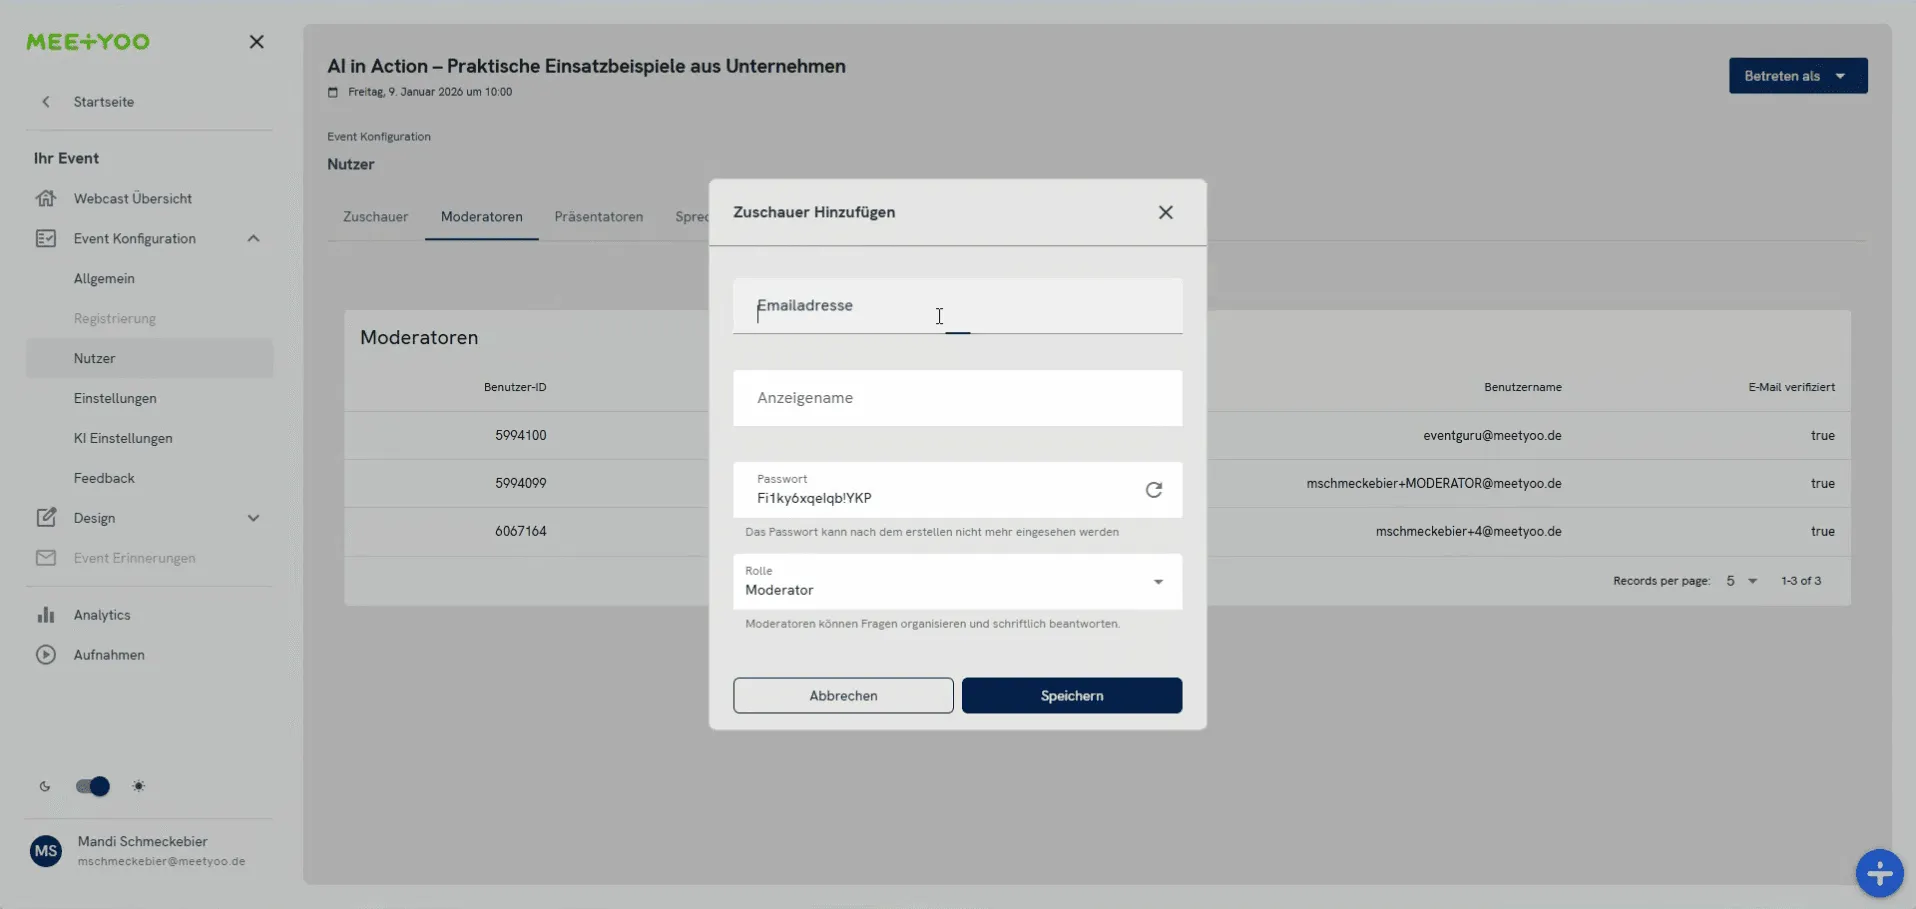Switch to the Zuschauer tab
The width and height of the screenshot is (1916, 909).
coord(375,216)
